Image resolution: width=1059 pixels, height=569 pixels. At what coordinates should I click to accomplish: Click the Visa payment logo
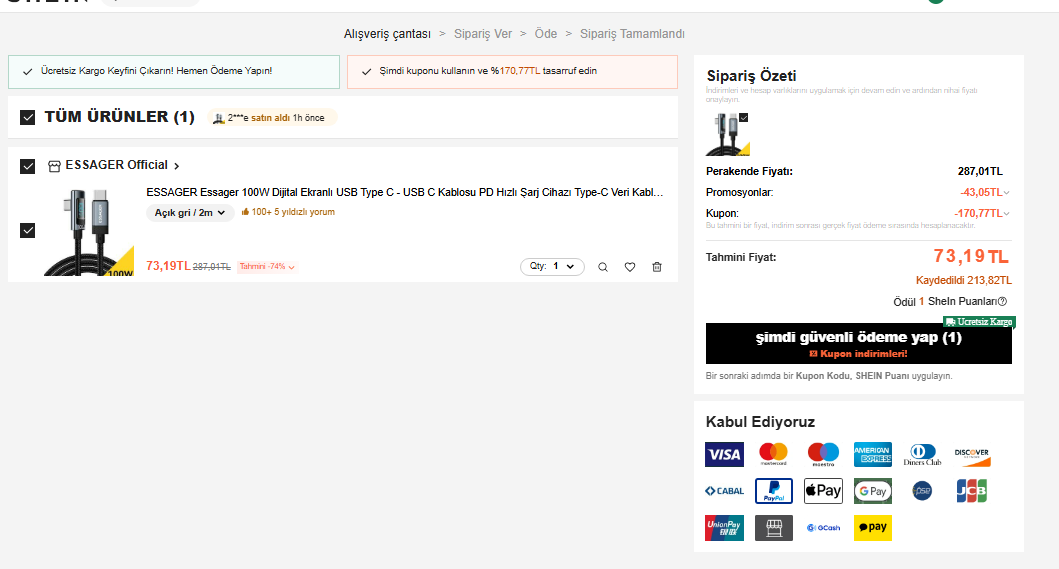[724, 454]
